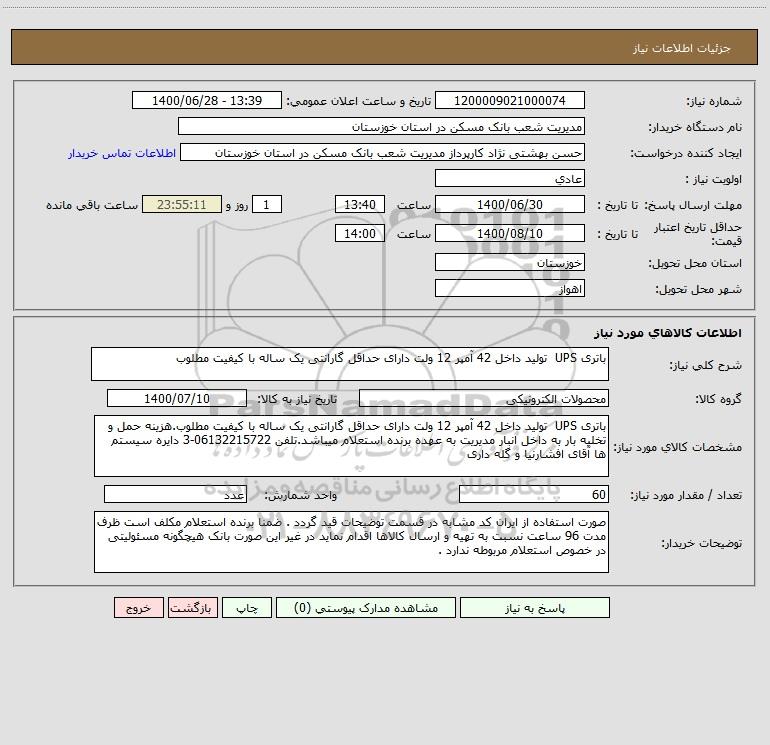Click the مهلت ارسال پاسخ label
This screenshot has width=770, height=745.
(x=694, y=205)
